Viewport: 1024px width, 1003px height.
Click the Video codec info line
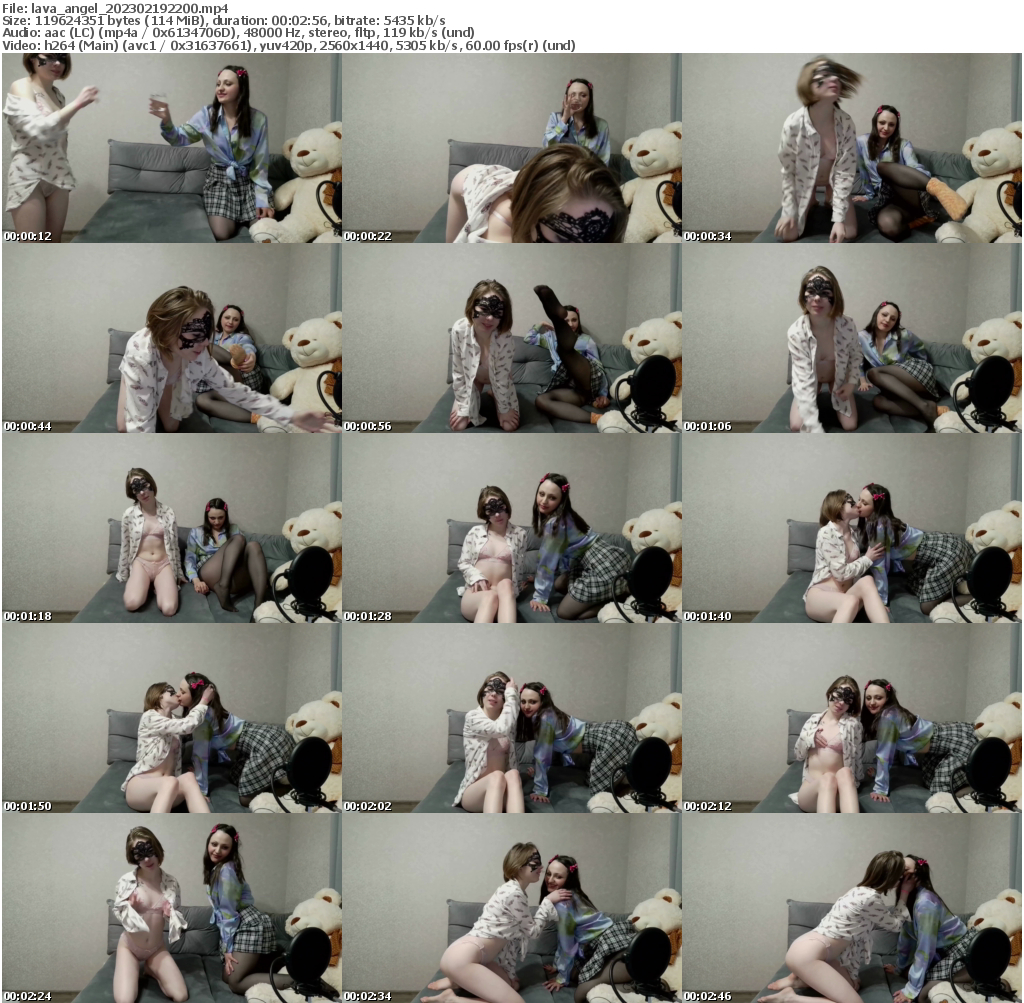[288, 46]
